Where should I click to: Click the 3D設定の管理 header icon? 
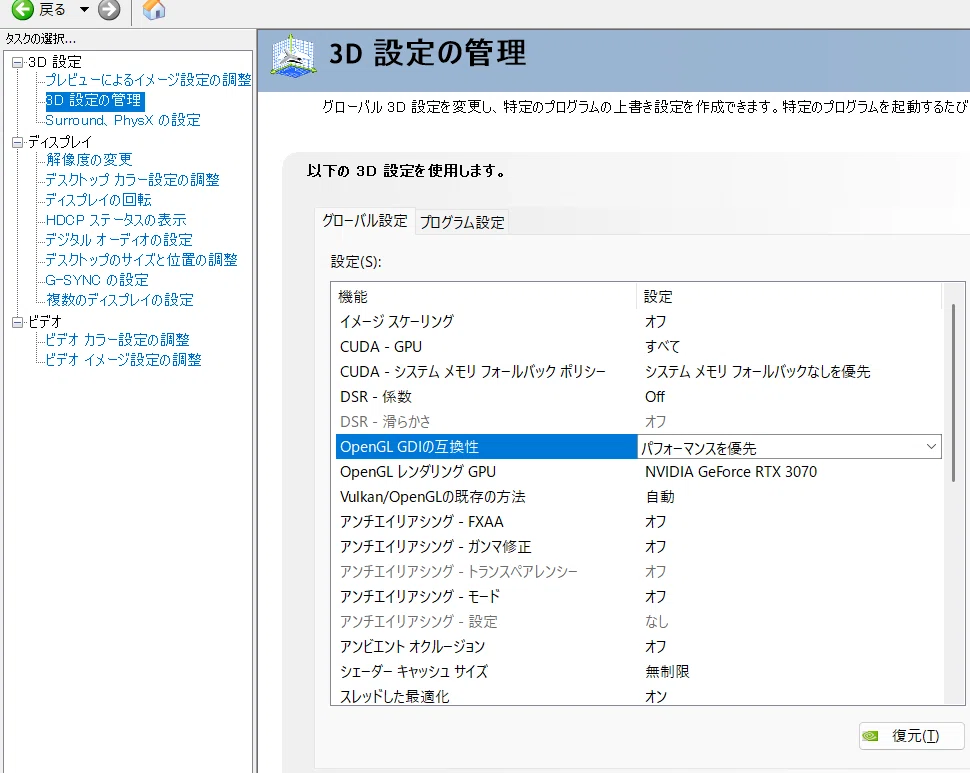click(293, 56)
